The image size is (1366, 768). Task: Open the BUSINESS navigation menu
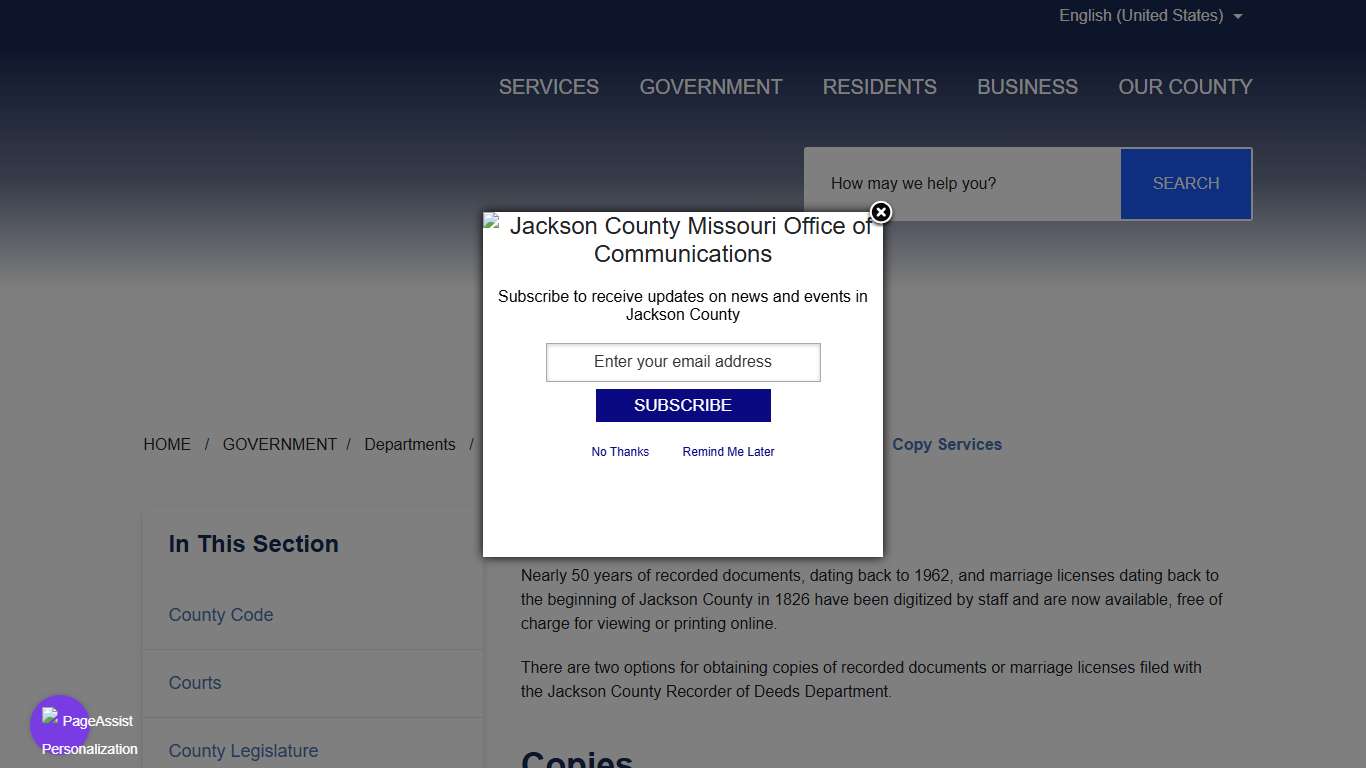[1027, 87]
